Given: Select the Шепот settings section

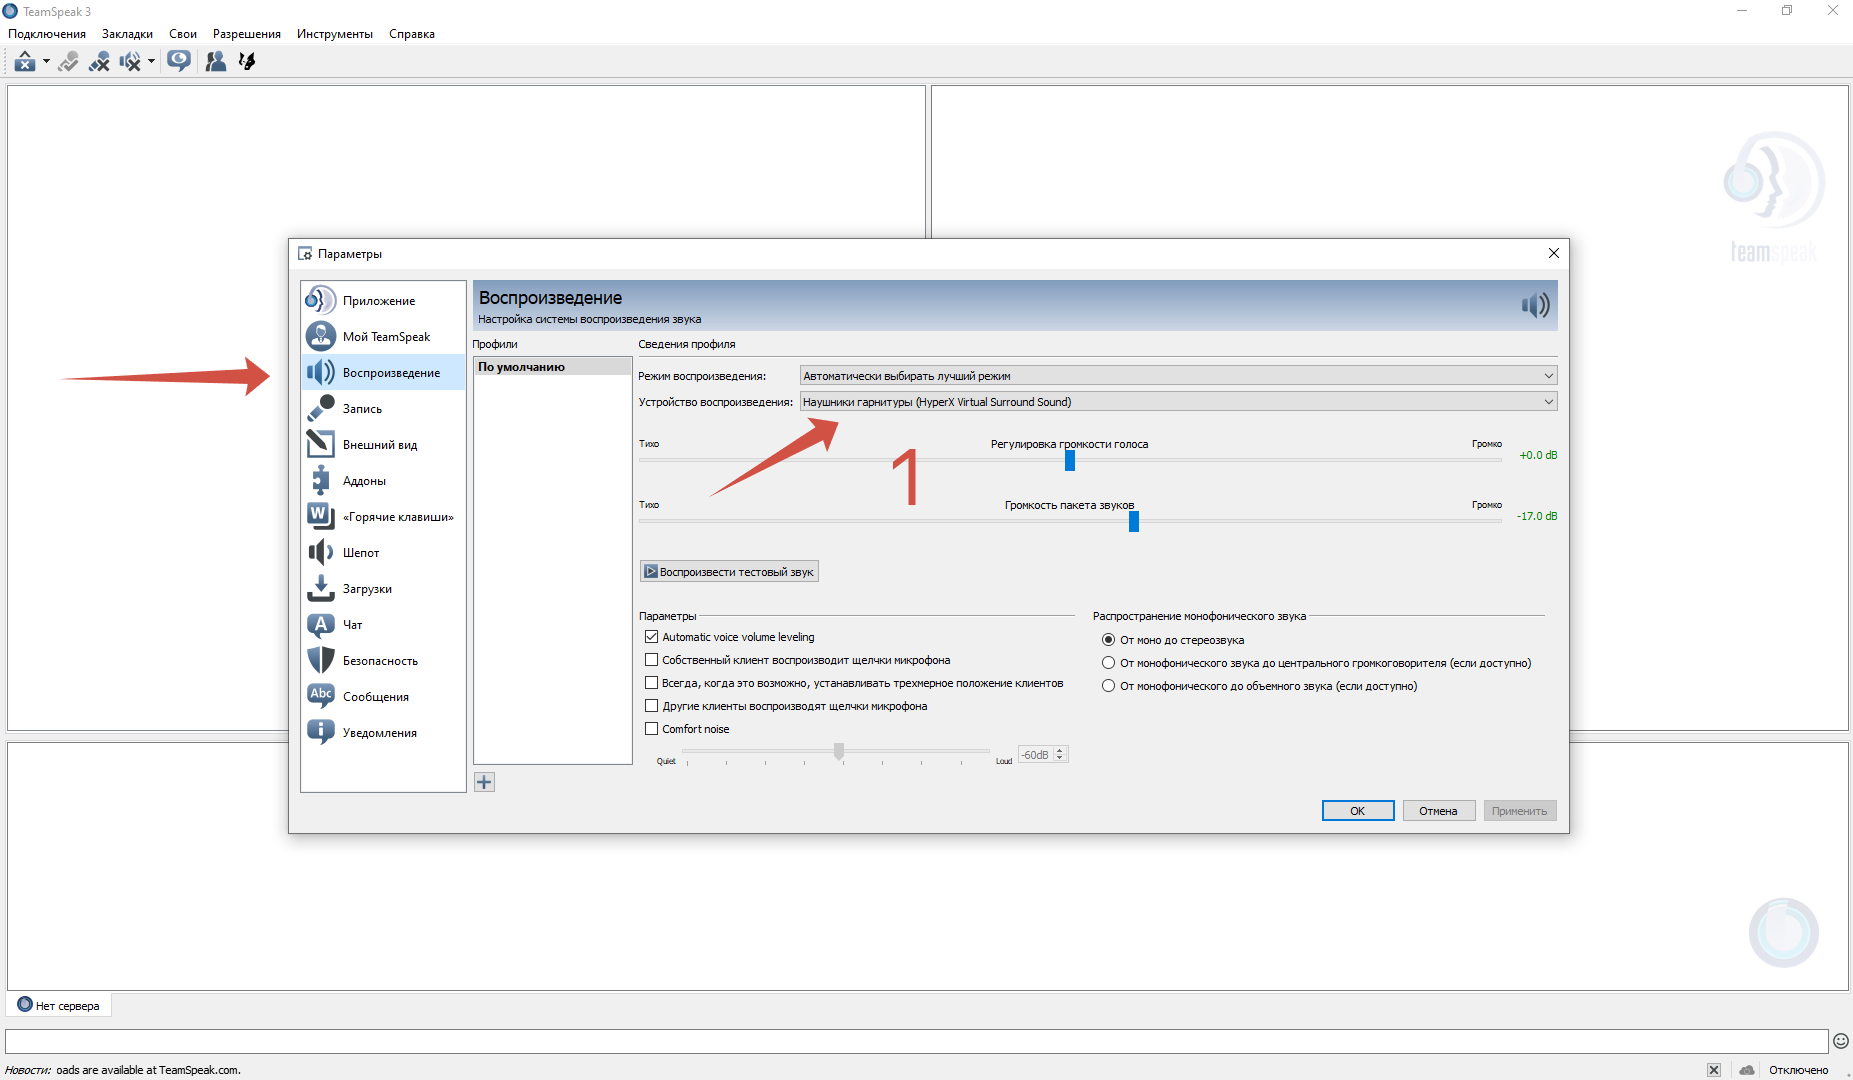Looking at the screenshot, I should point(384,552).
